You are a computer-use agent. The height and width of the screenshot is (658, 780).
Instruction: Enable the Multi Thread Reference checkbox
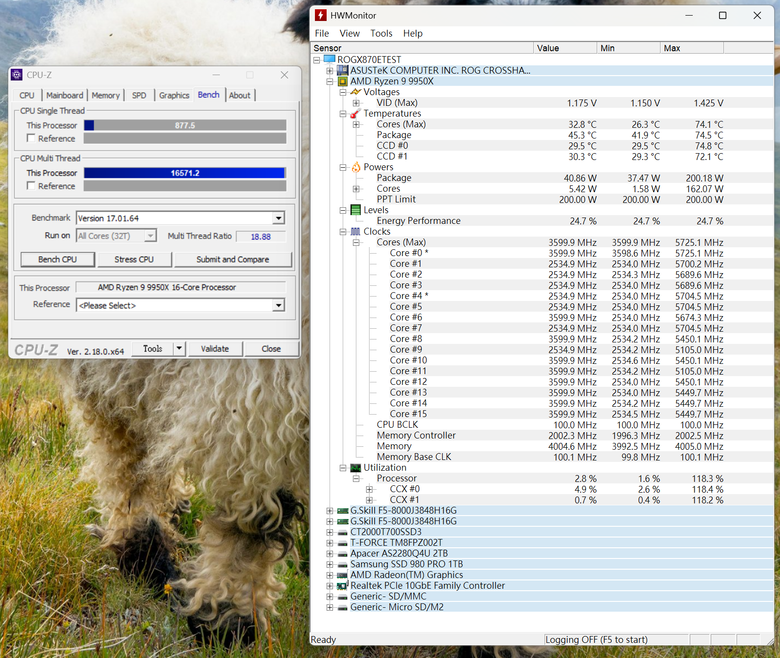pos(31,186)
